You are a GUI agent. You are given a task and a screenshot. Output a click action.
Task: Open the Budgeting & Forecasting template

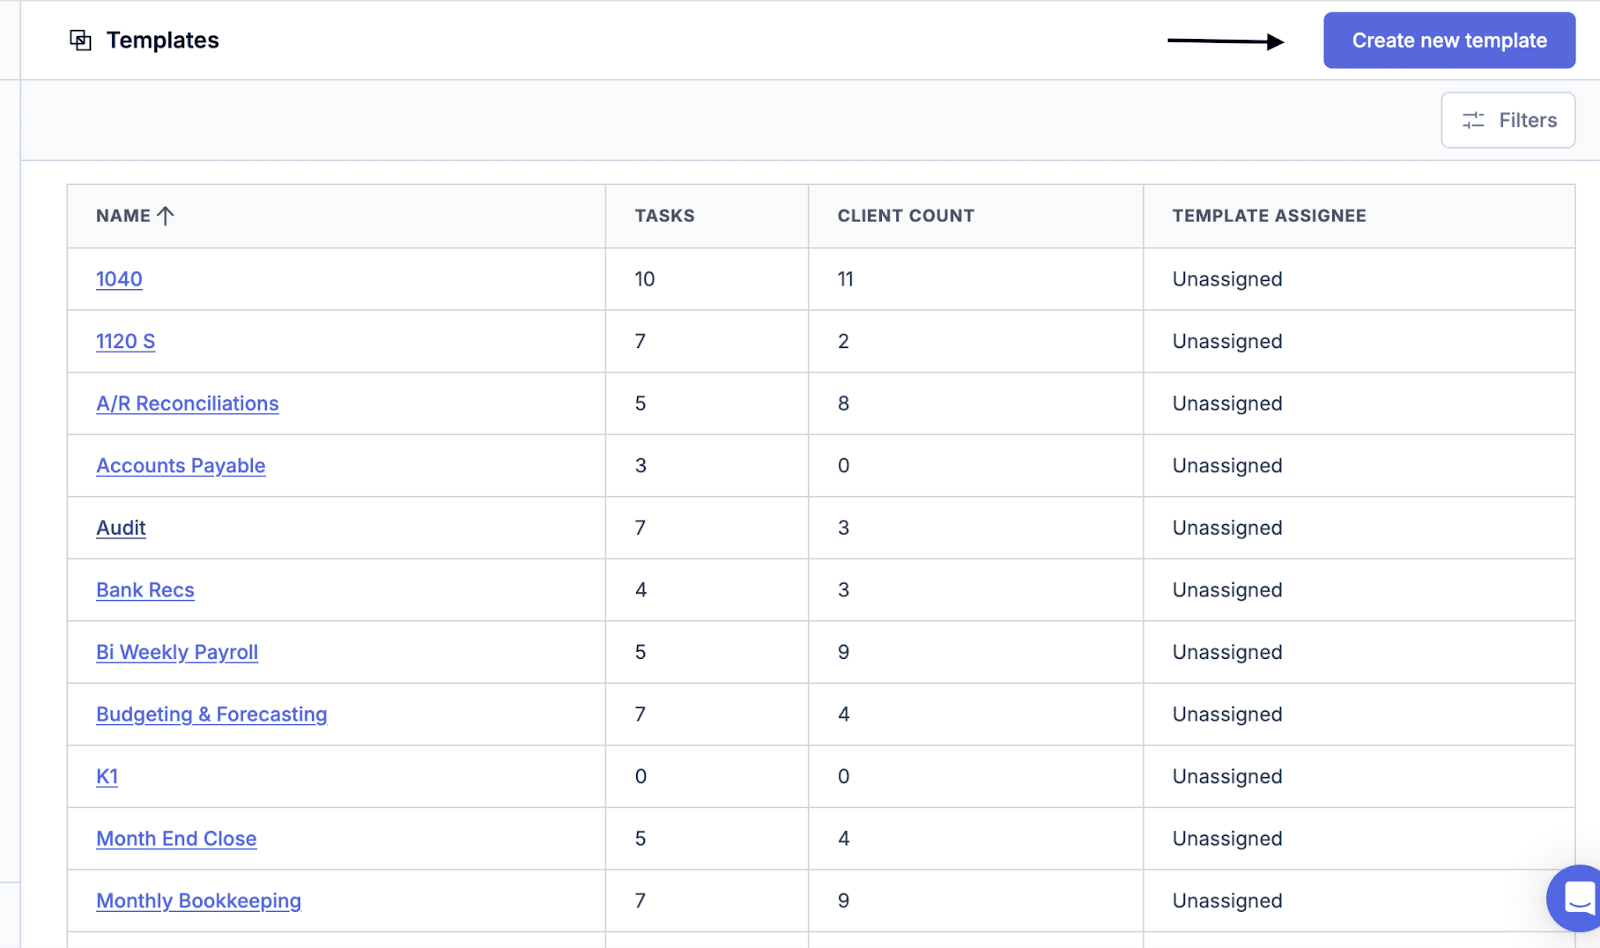tap(211, 714)
